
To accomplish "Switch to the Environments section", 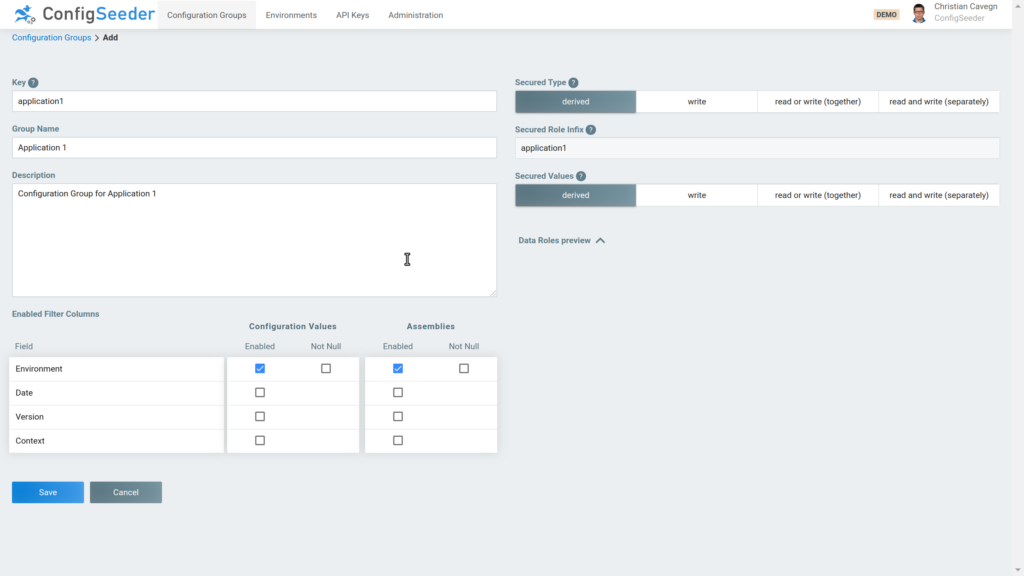I will coord(290,15).
